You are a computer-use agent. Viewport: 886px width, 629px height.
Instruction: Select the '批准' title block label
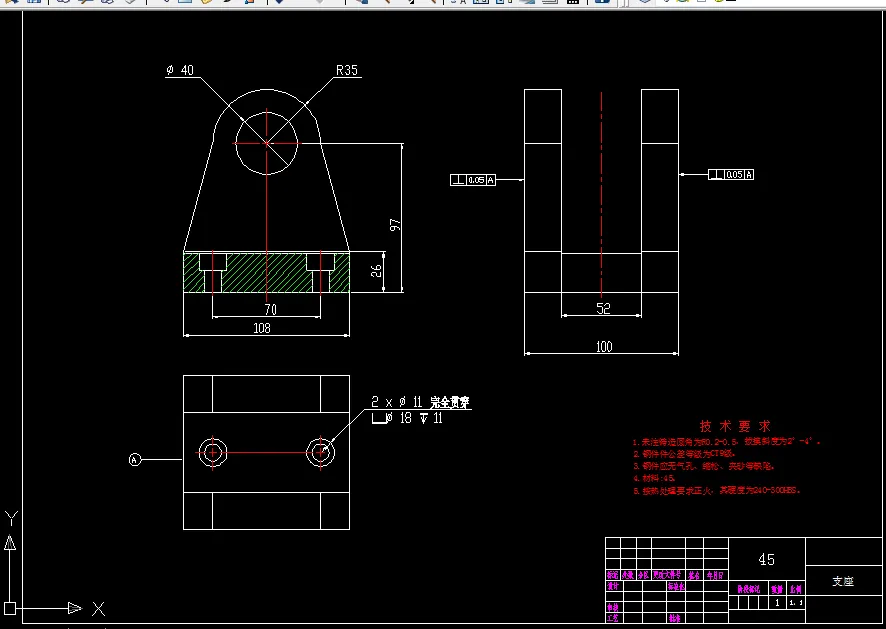(x=674, y=619)
